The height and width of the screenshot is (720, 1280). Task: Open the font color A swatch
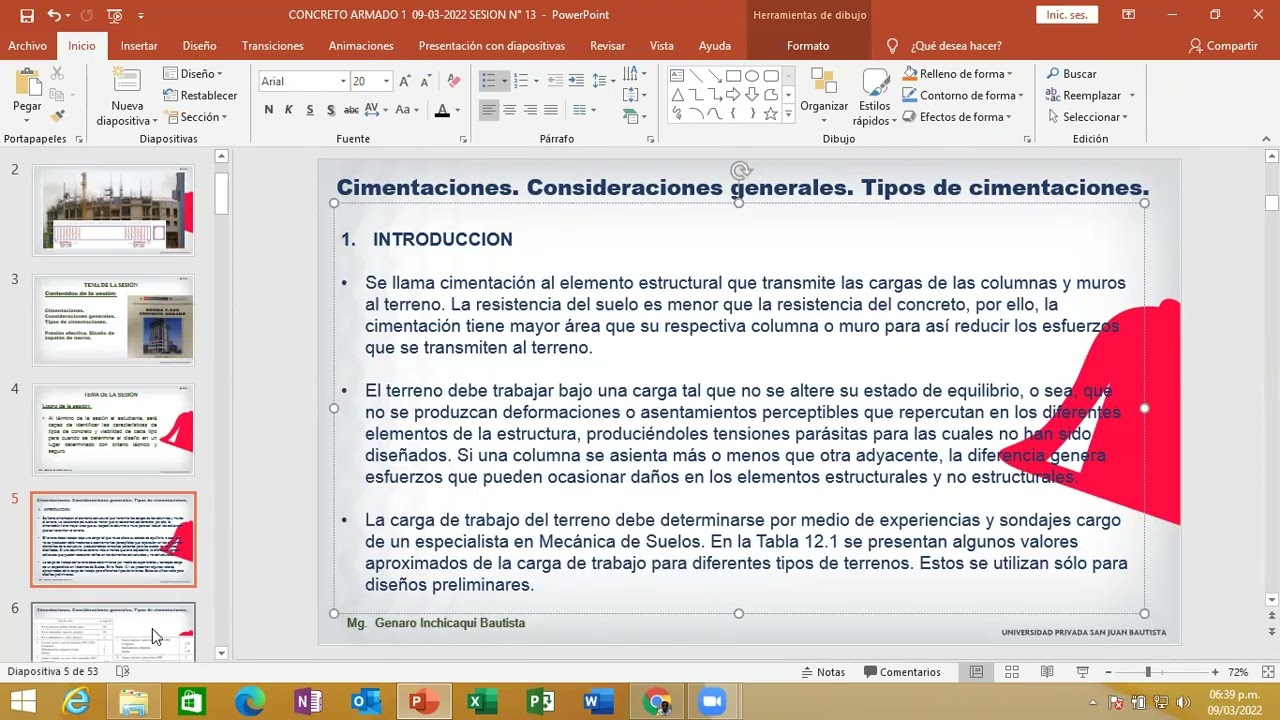point(442,110)
